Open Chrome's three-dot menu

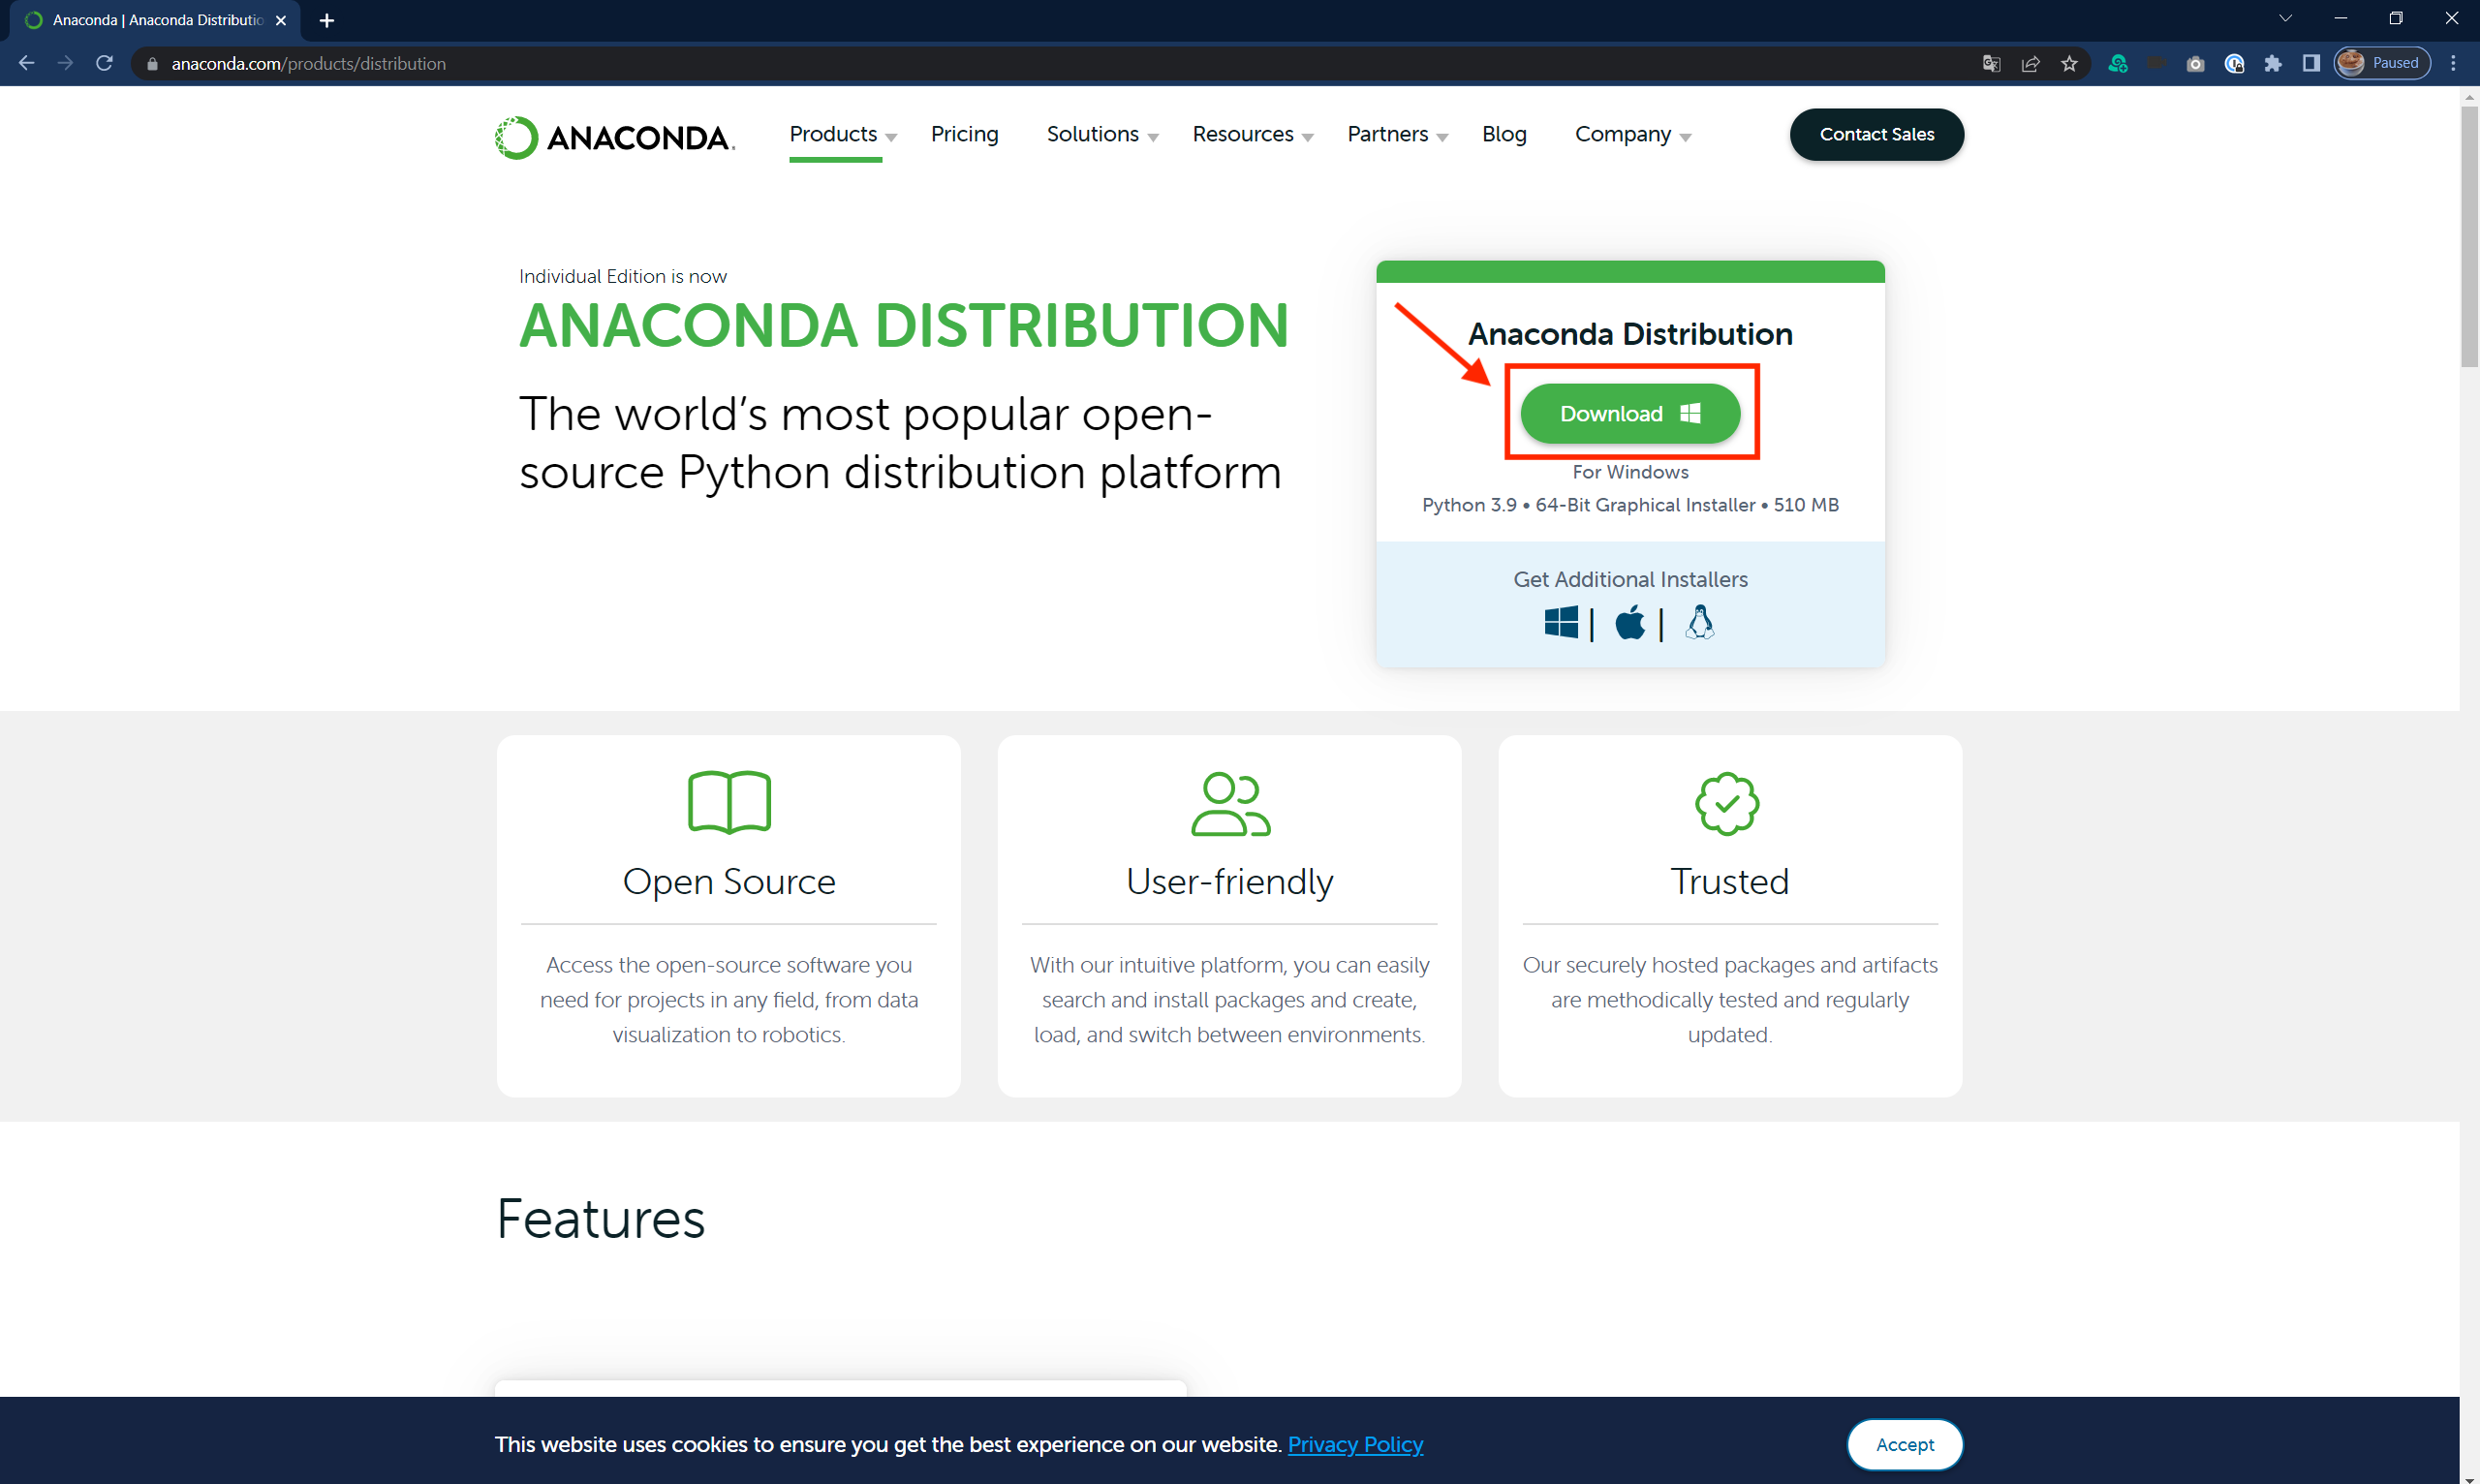pos(2453,63)
